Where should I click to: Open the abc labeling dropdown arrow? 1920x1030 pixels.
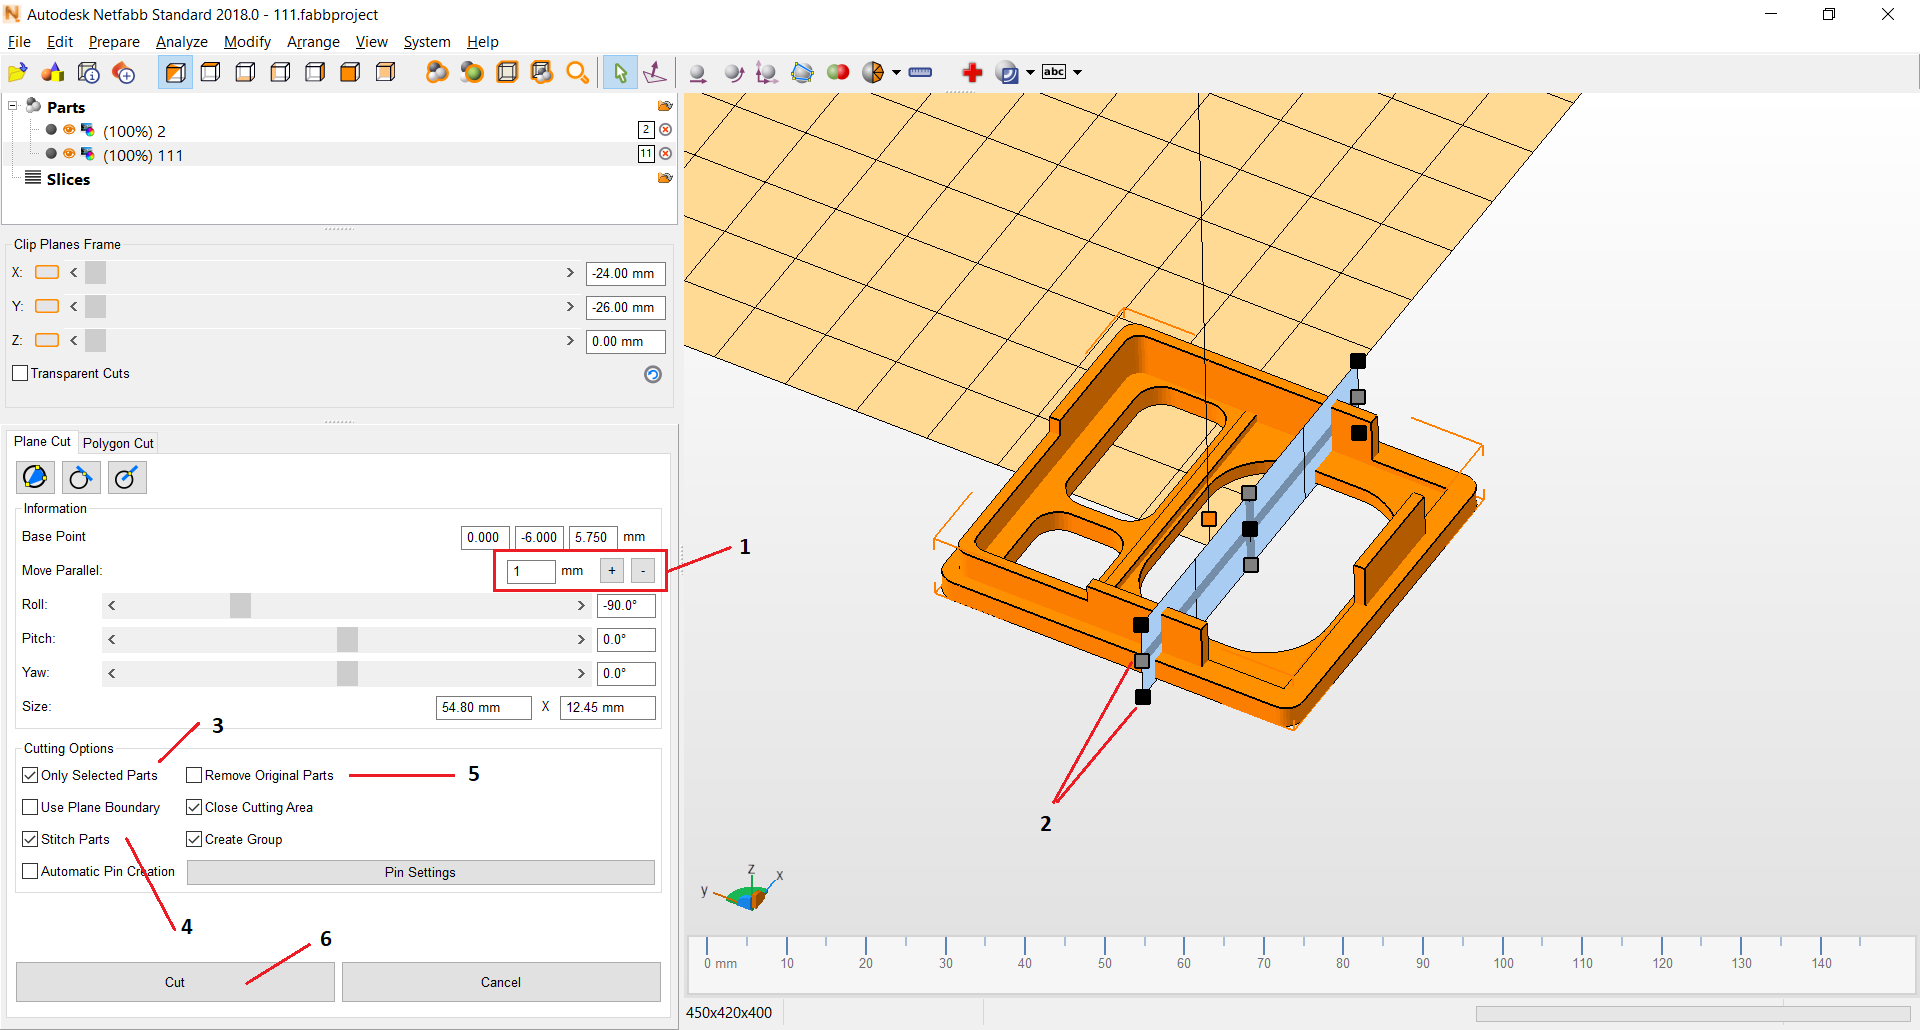(x=1077, y=72)
